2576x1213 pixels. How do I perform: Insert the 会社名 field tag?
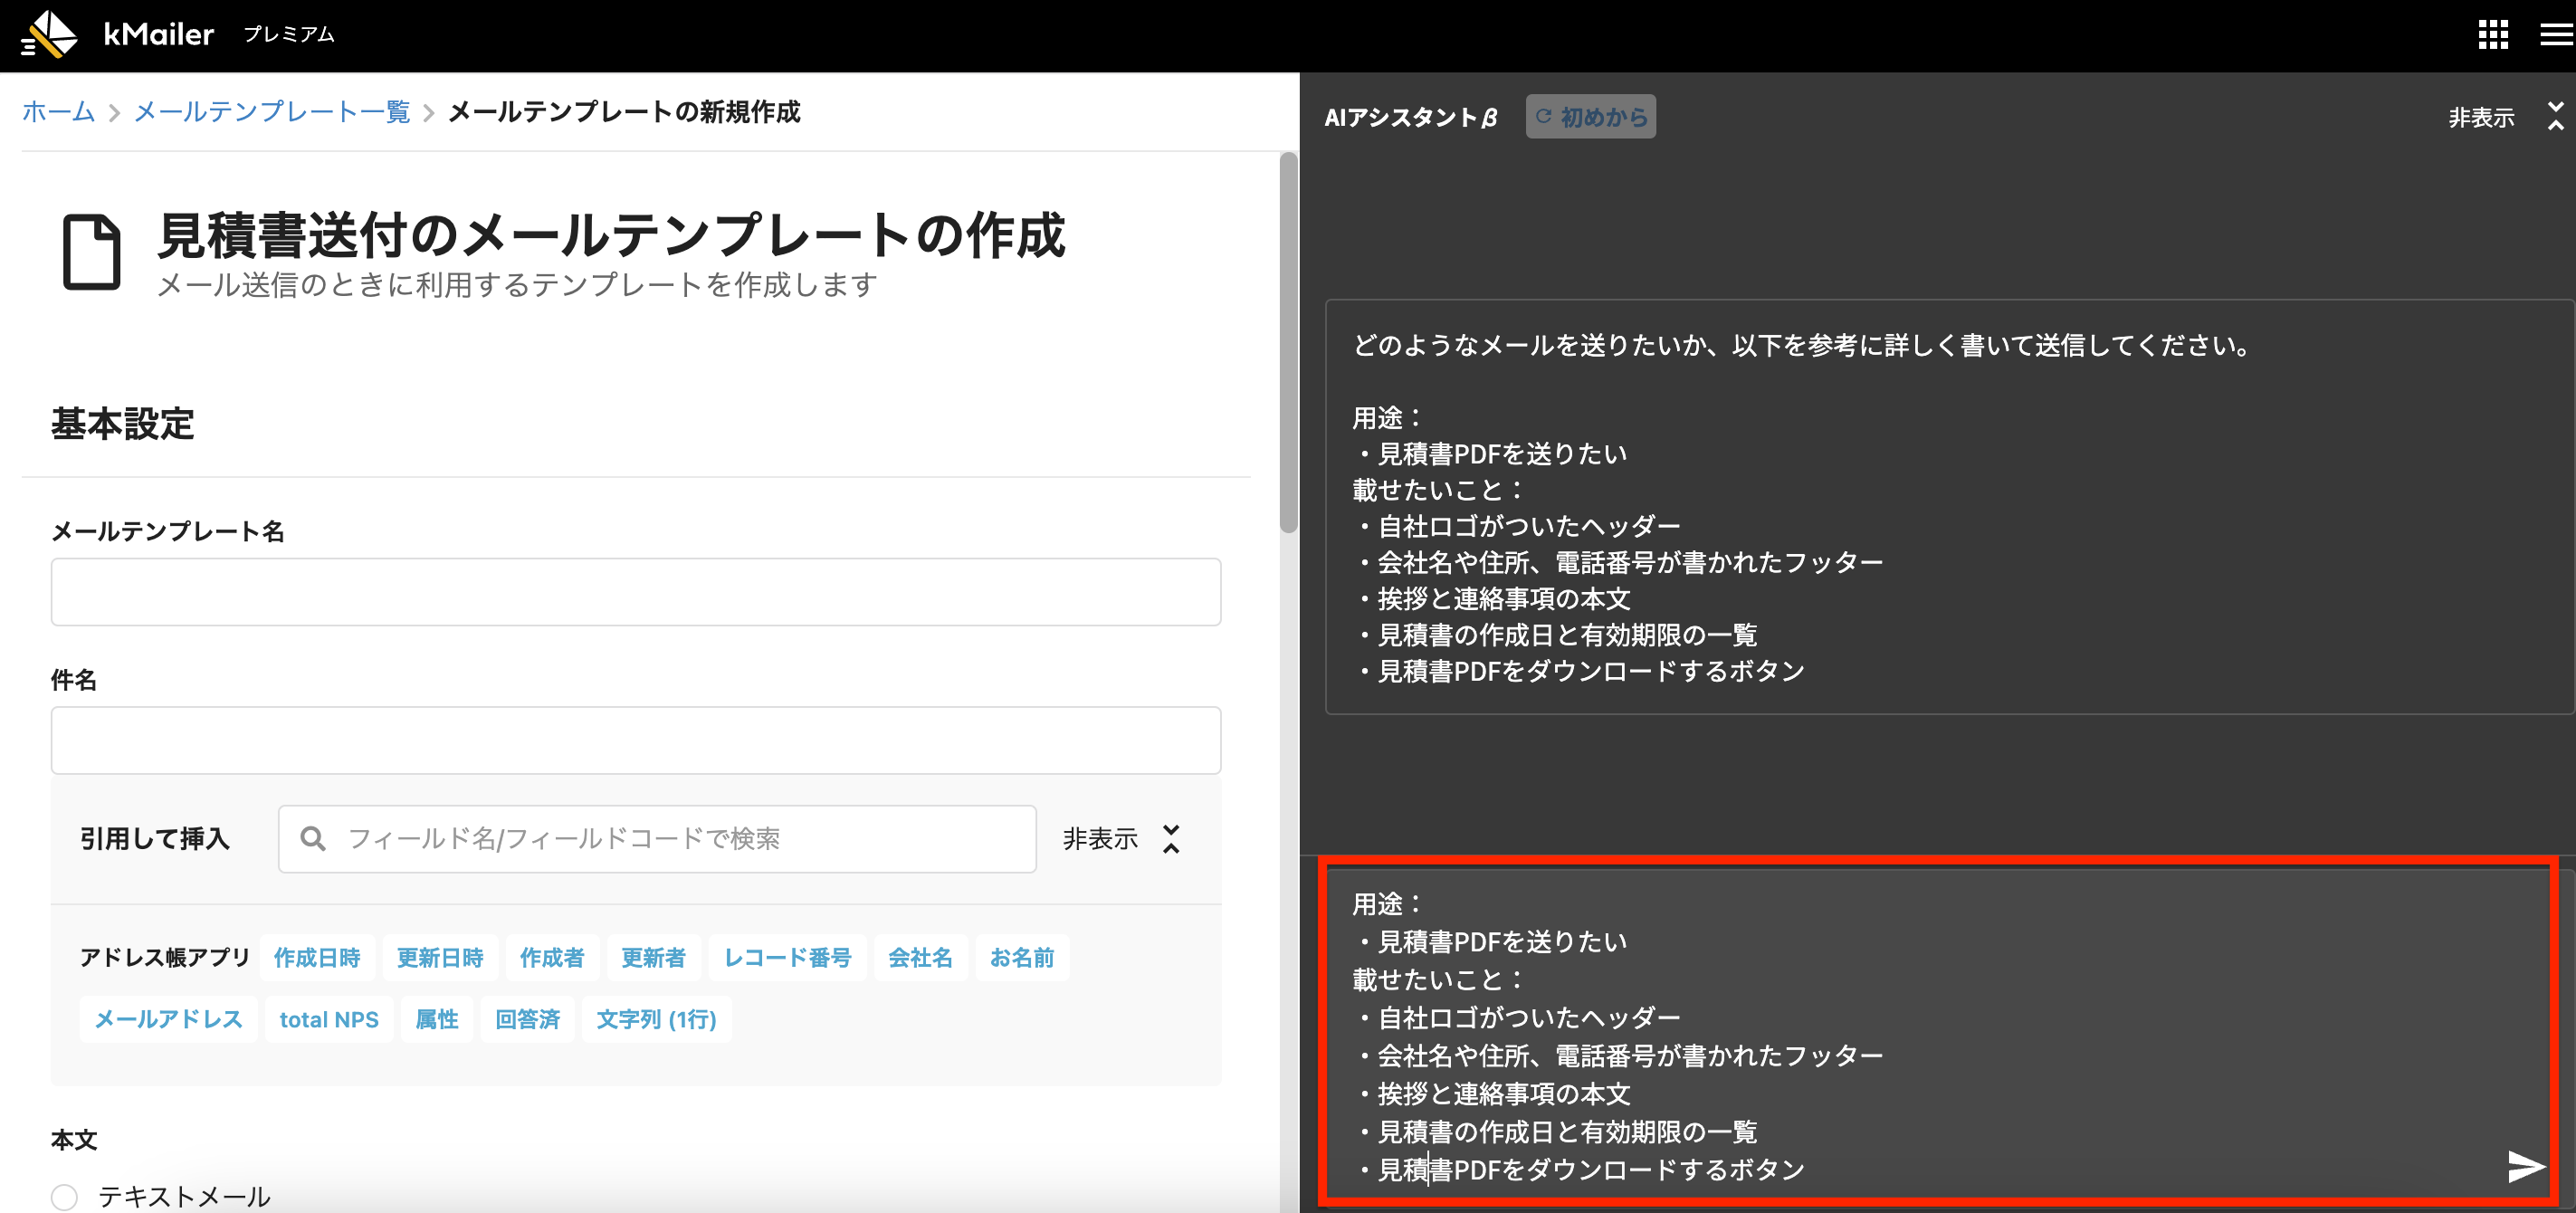[919, 958]
